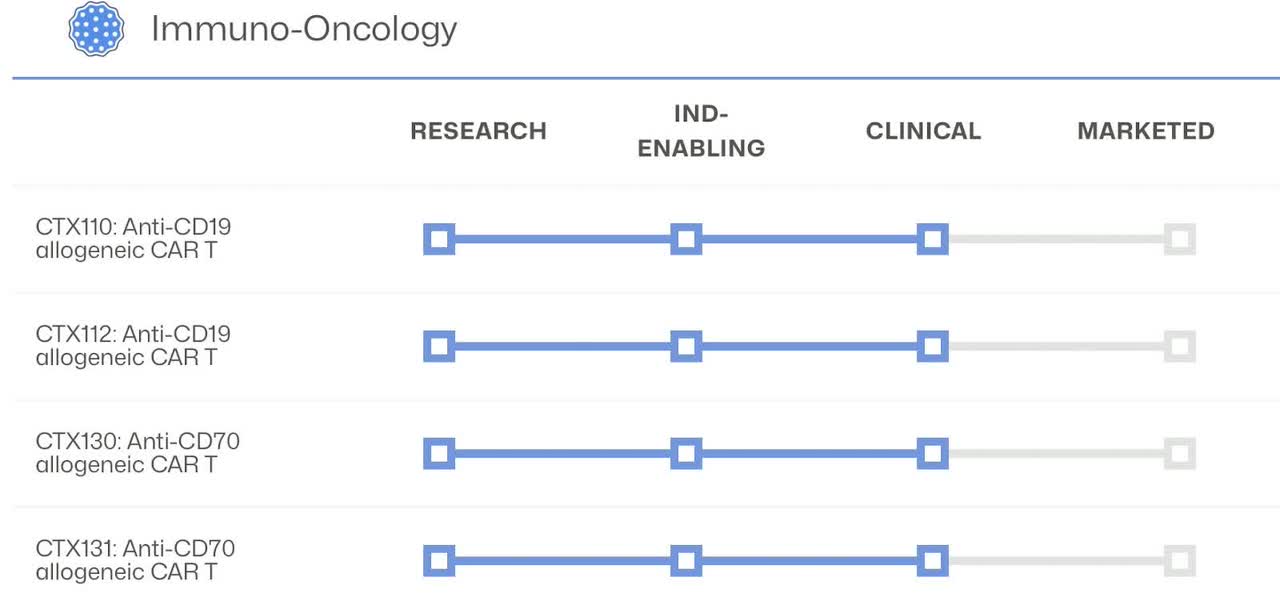The height and width of the screenshot is (613, 1280).
Task: Click the Immuno-Oncology section heading
Action: (304, 29)
